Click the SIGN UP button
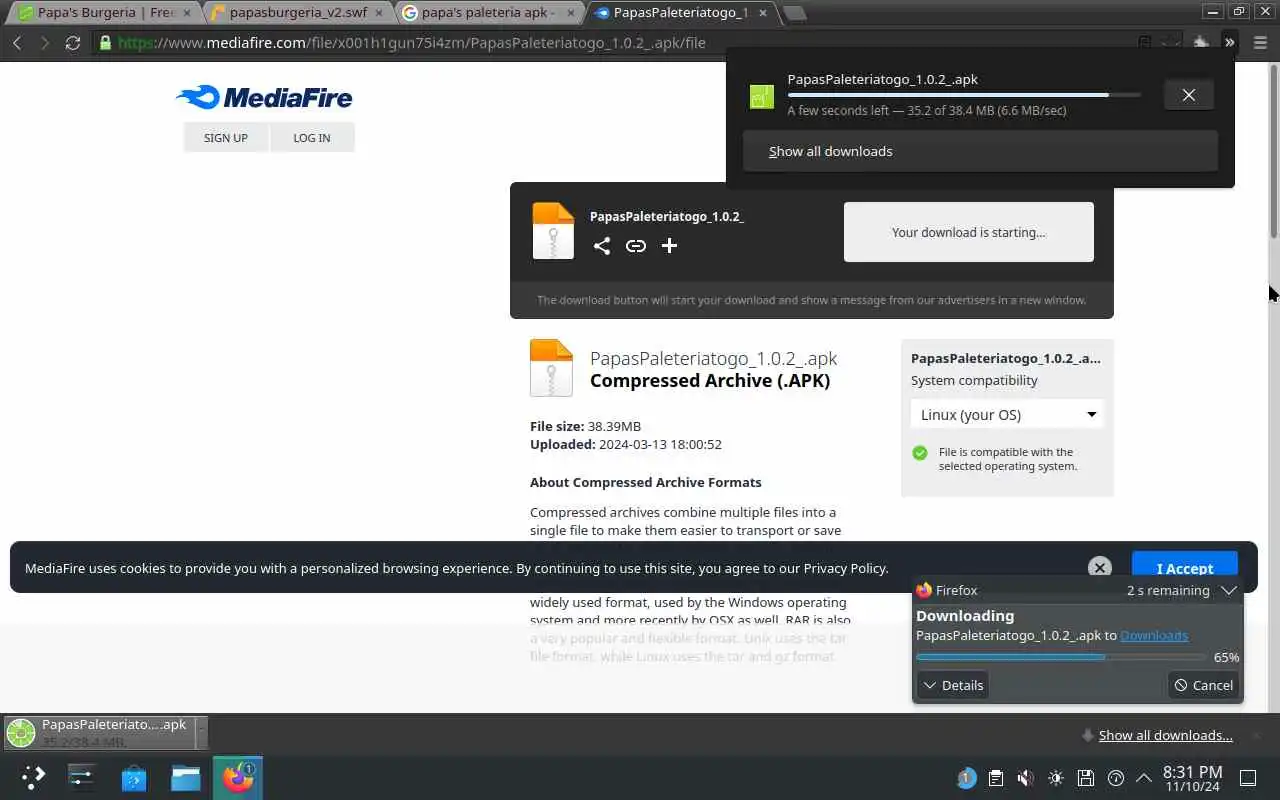Screen dimensions: 1280x800 point(226,138)
